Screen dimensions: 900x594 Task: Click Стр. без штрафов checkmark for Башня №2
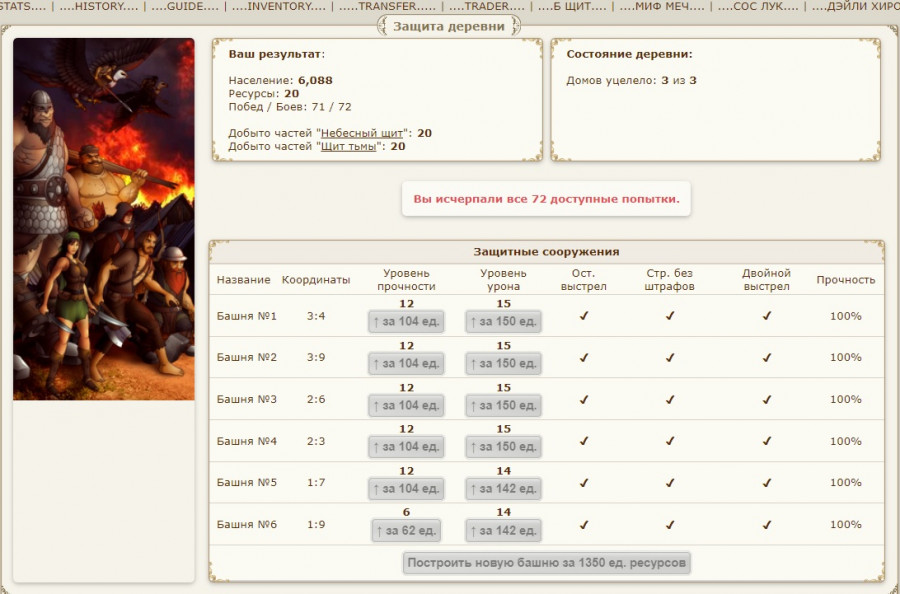pos(669,358)
